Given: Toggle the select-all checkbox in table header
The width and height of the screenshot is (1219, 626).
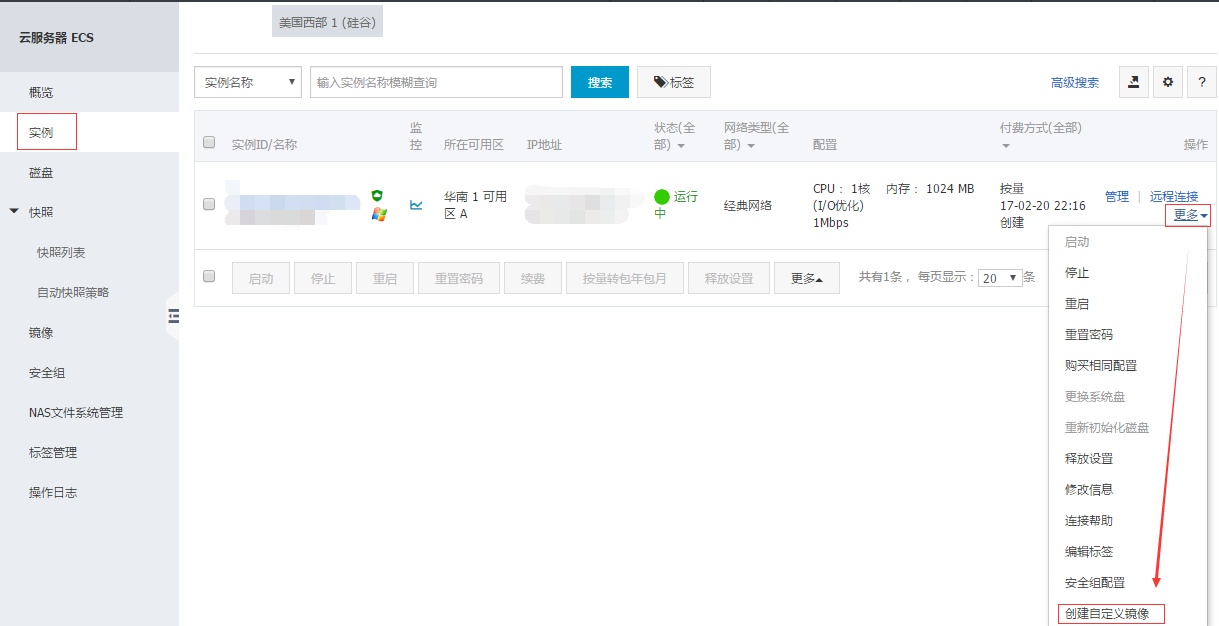Looking at the screenshot, I should click(209, 143).
